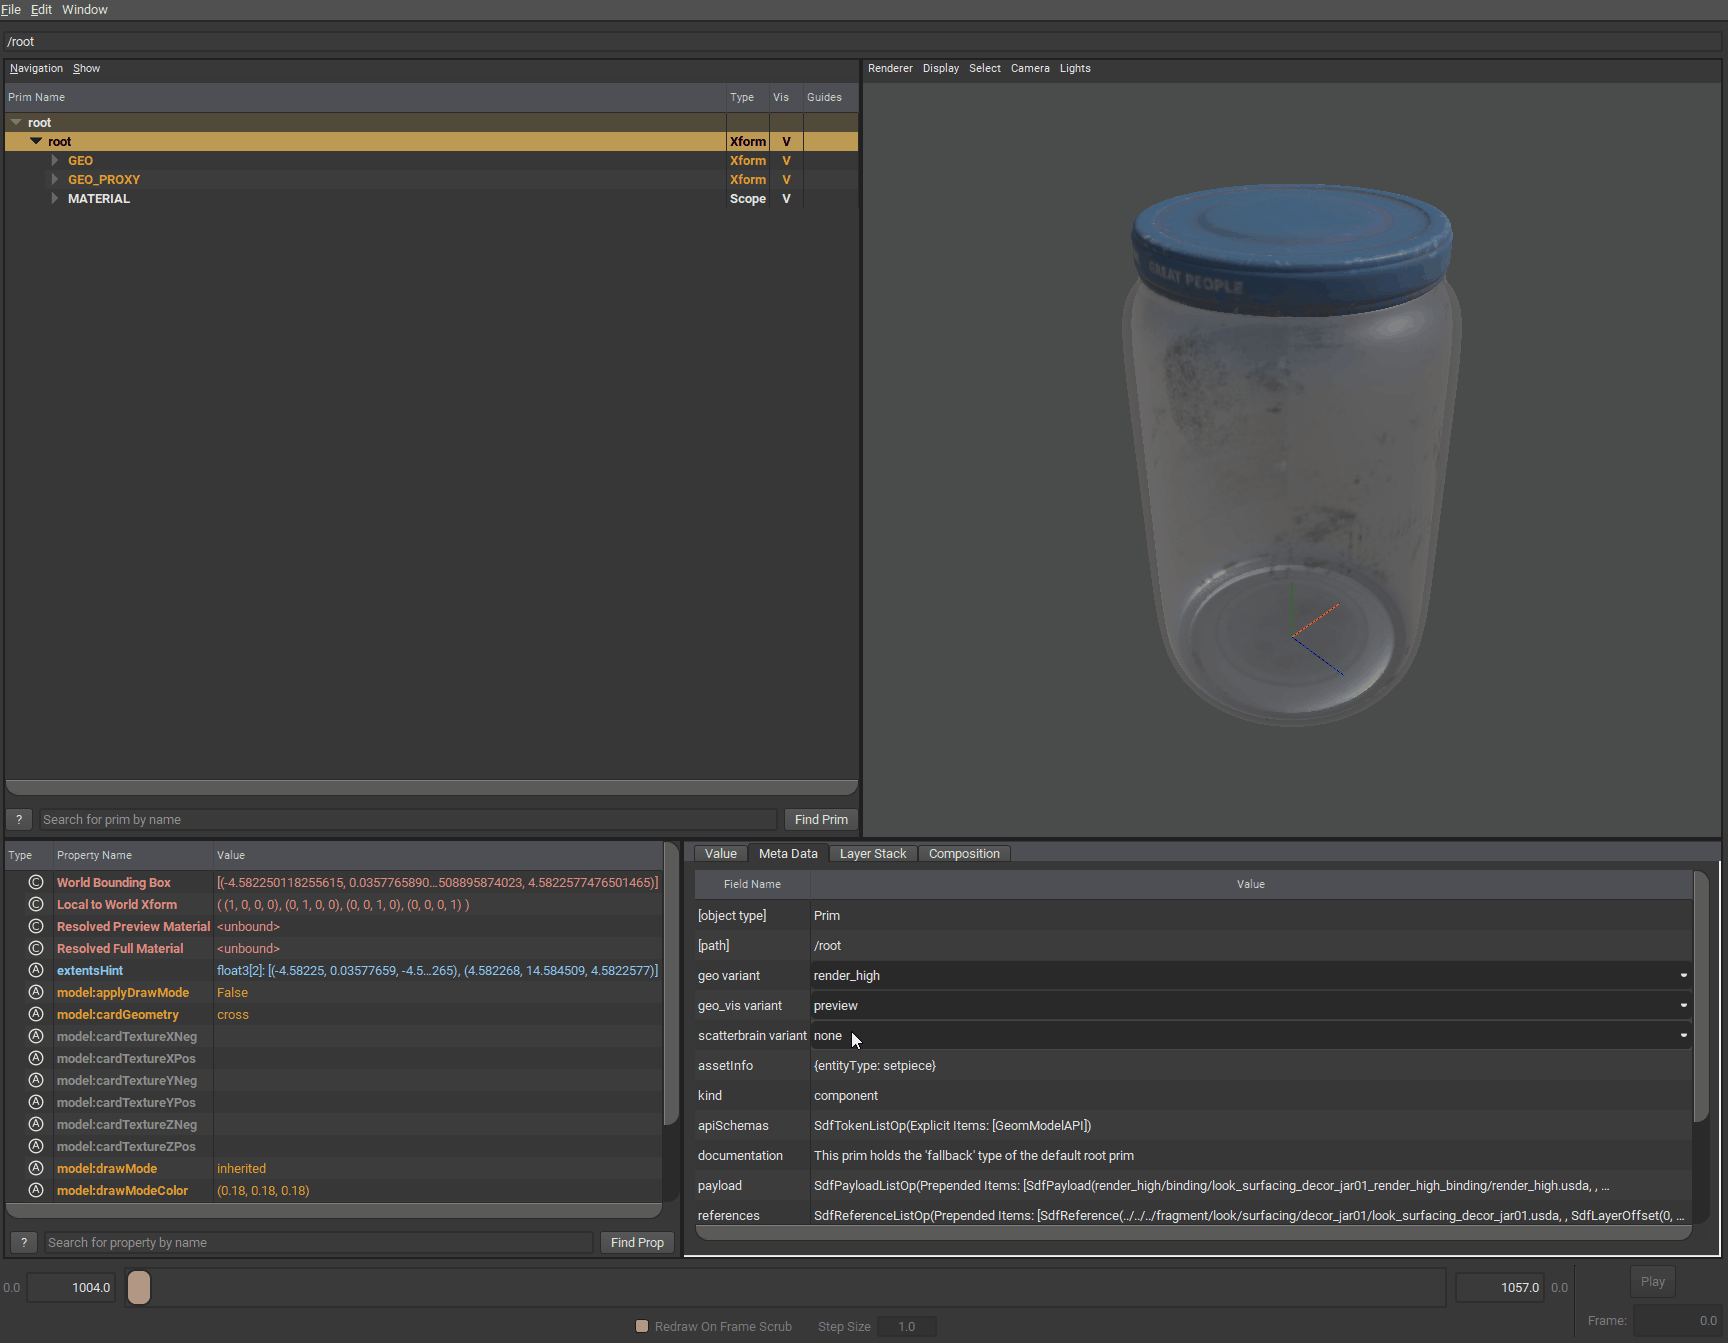This screenshot has height=1343, width=1728.
Task: Click the computed-type icon beside World Bounding Box
Action: point(36,882)
